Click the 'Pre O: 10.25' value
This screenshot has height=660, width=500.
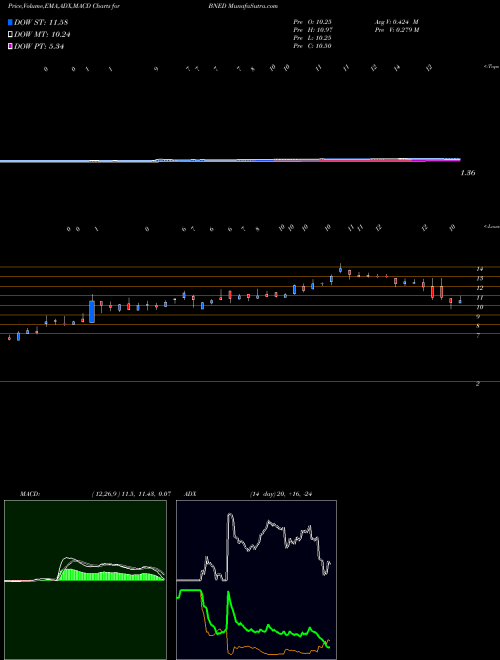coord(312,22)
